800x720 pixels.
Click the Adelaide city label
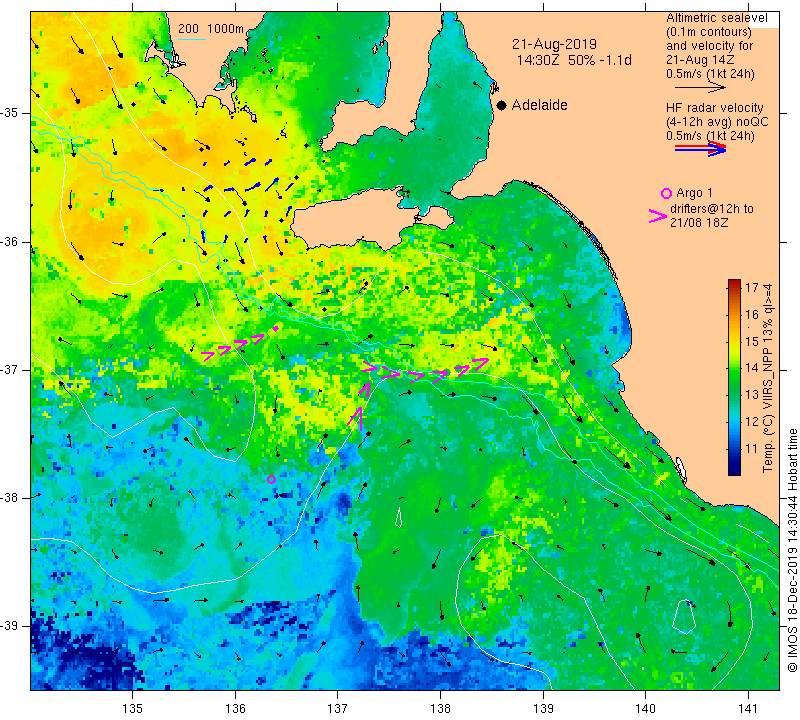[x=539, y=105]
